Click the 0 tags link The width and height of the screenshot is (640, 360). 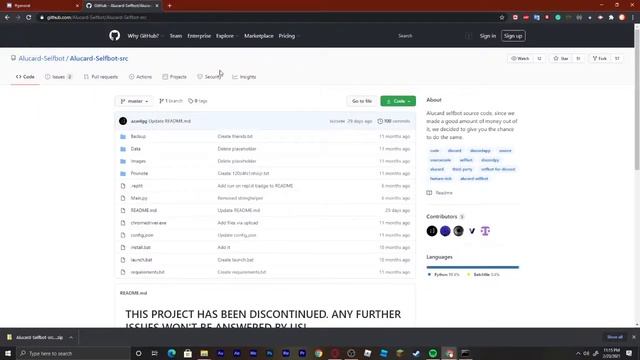[x=198, y=101]
